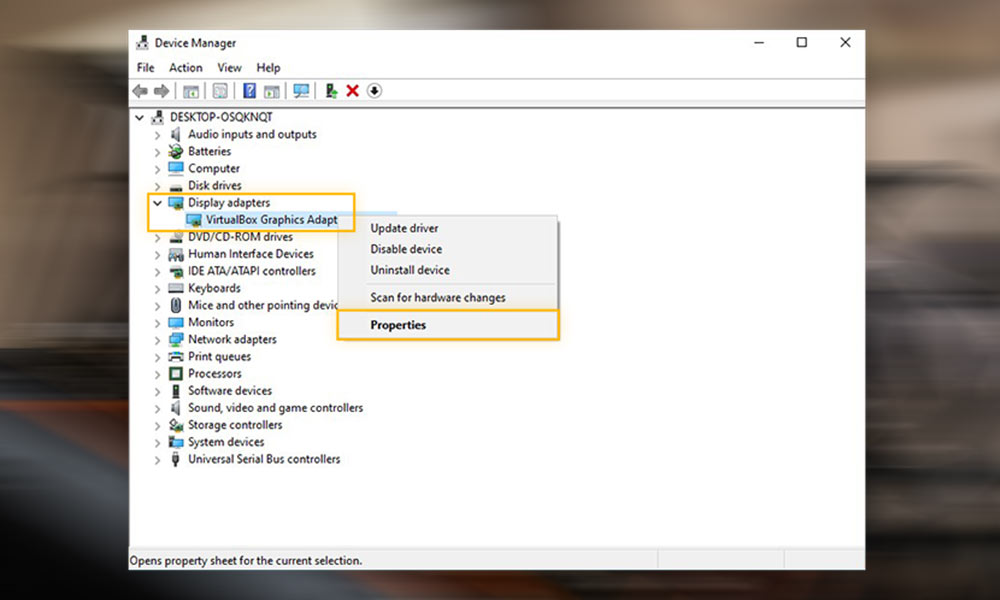
Task: Click the Monitors category icon
Action: pos(175,323)
